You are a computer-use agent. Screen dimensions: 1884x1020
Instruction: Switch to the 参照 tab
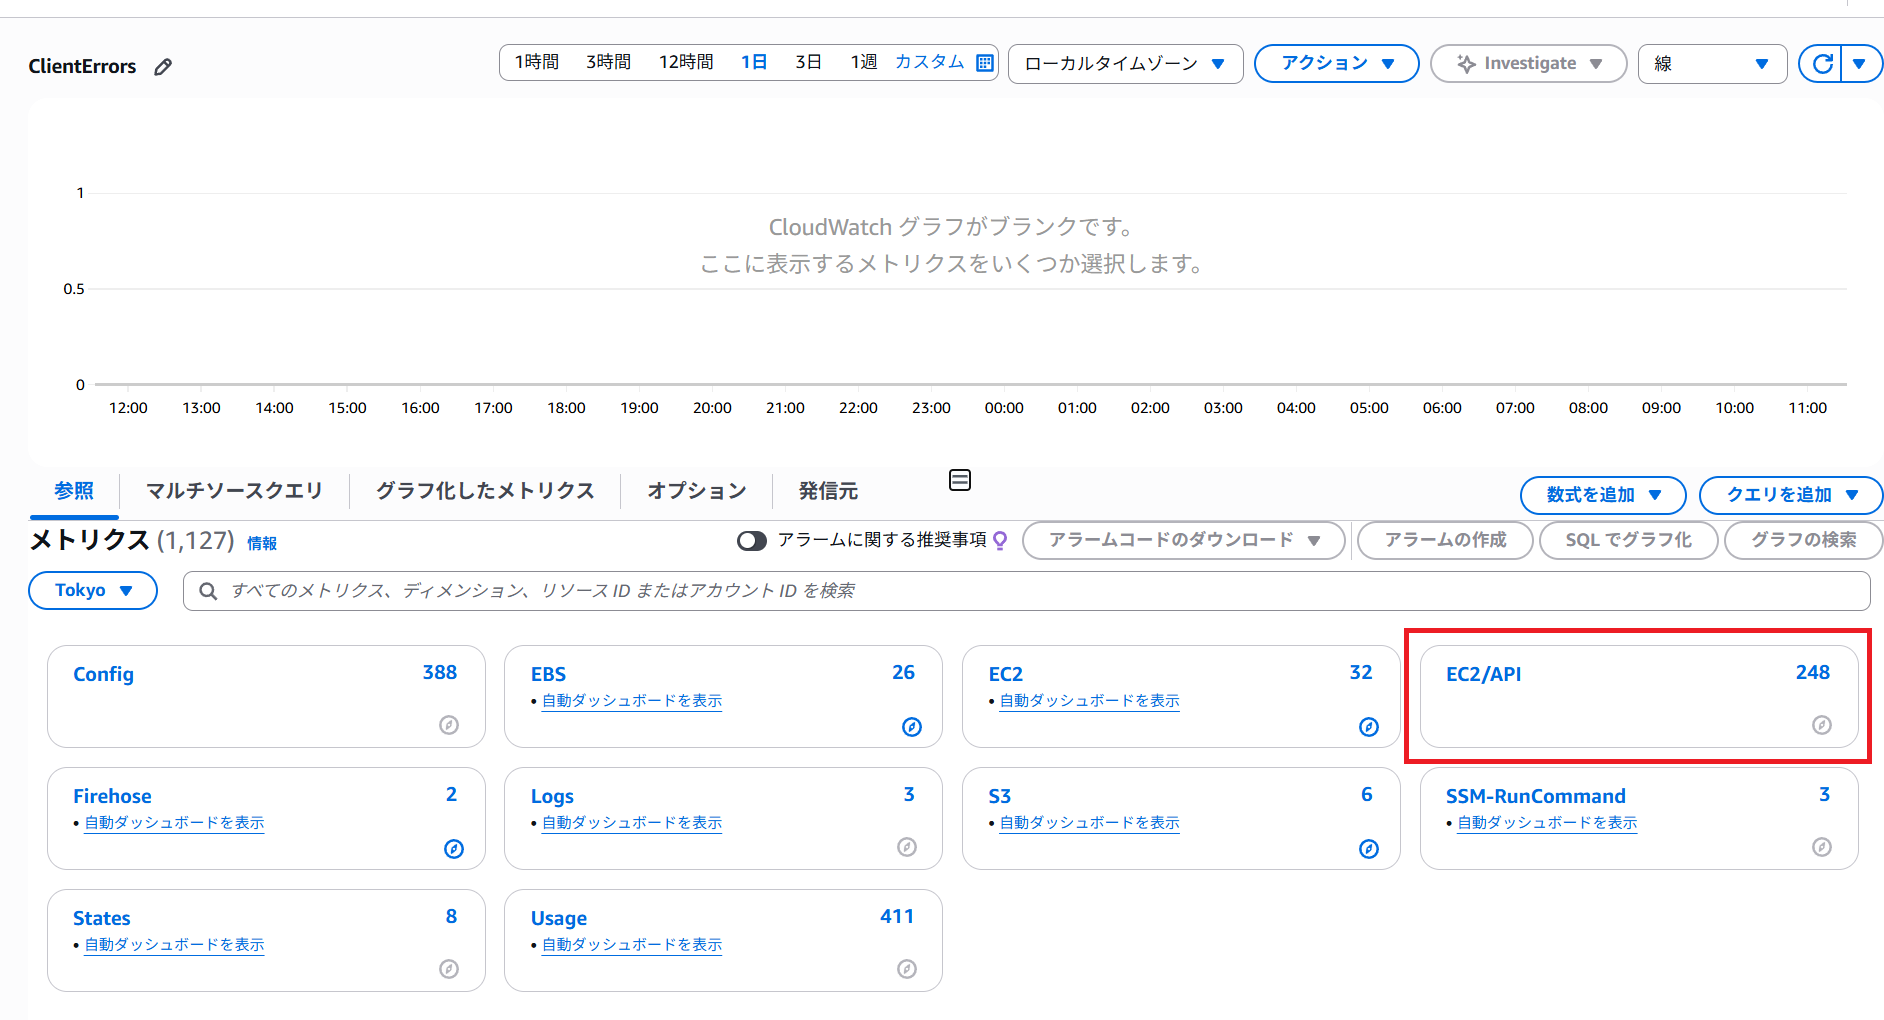(x=74, y=491)
